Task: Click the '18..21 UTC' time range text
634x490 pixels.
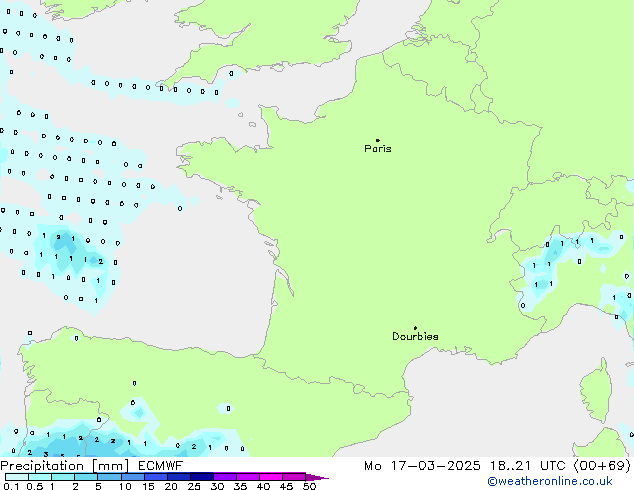Action: [x=530, y=466]
